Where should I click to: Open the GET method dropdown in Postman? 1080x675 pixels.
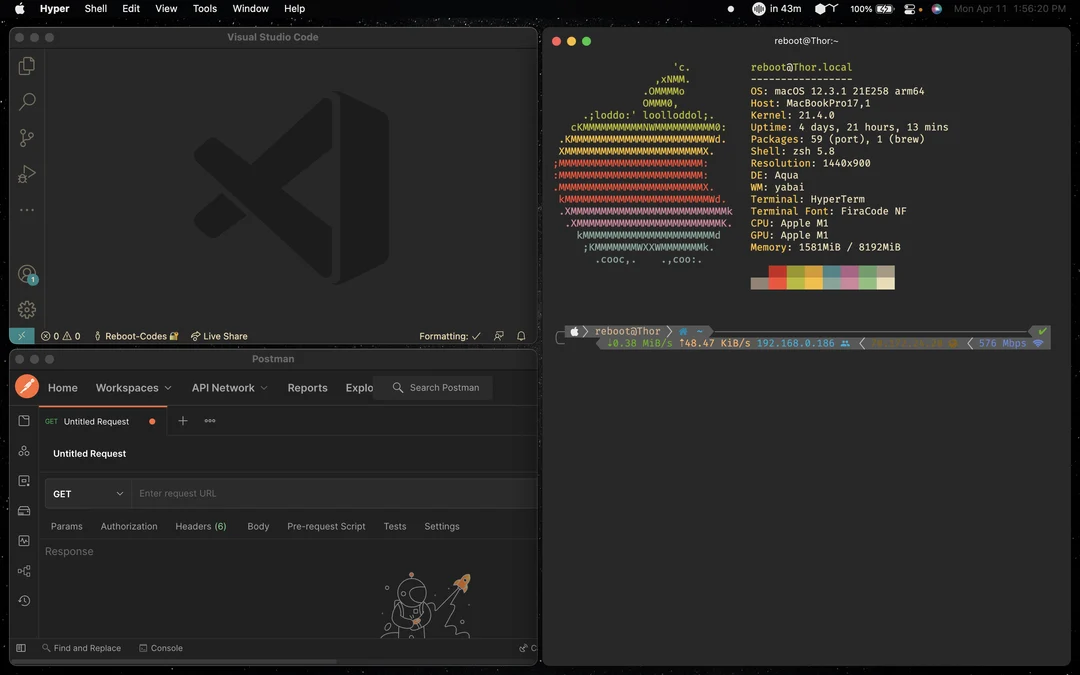pos(87,493)
